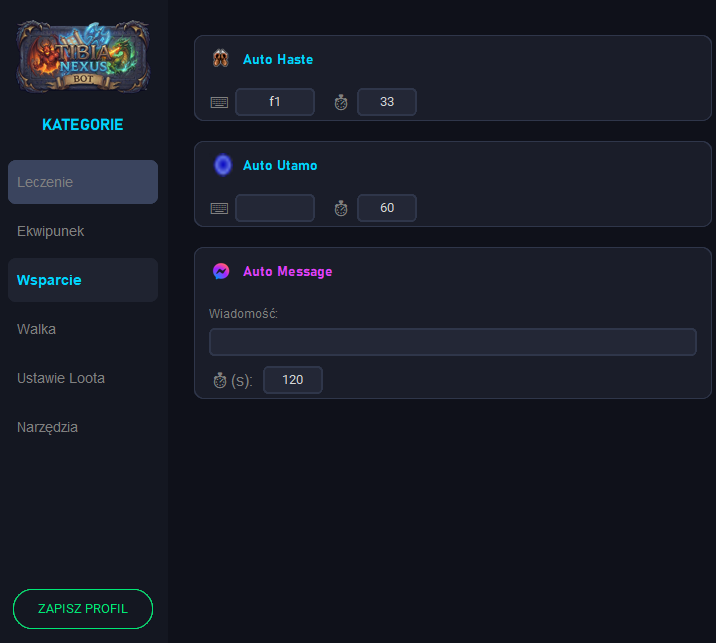The height and width of the screenshot is (643, 716).
Task: Click the keyboard icon in Auto Haste
Action: coord(219,102)
